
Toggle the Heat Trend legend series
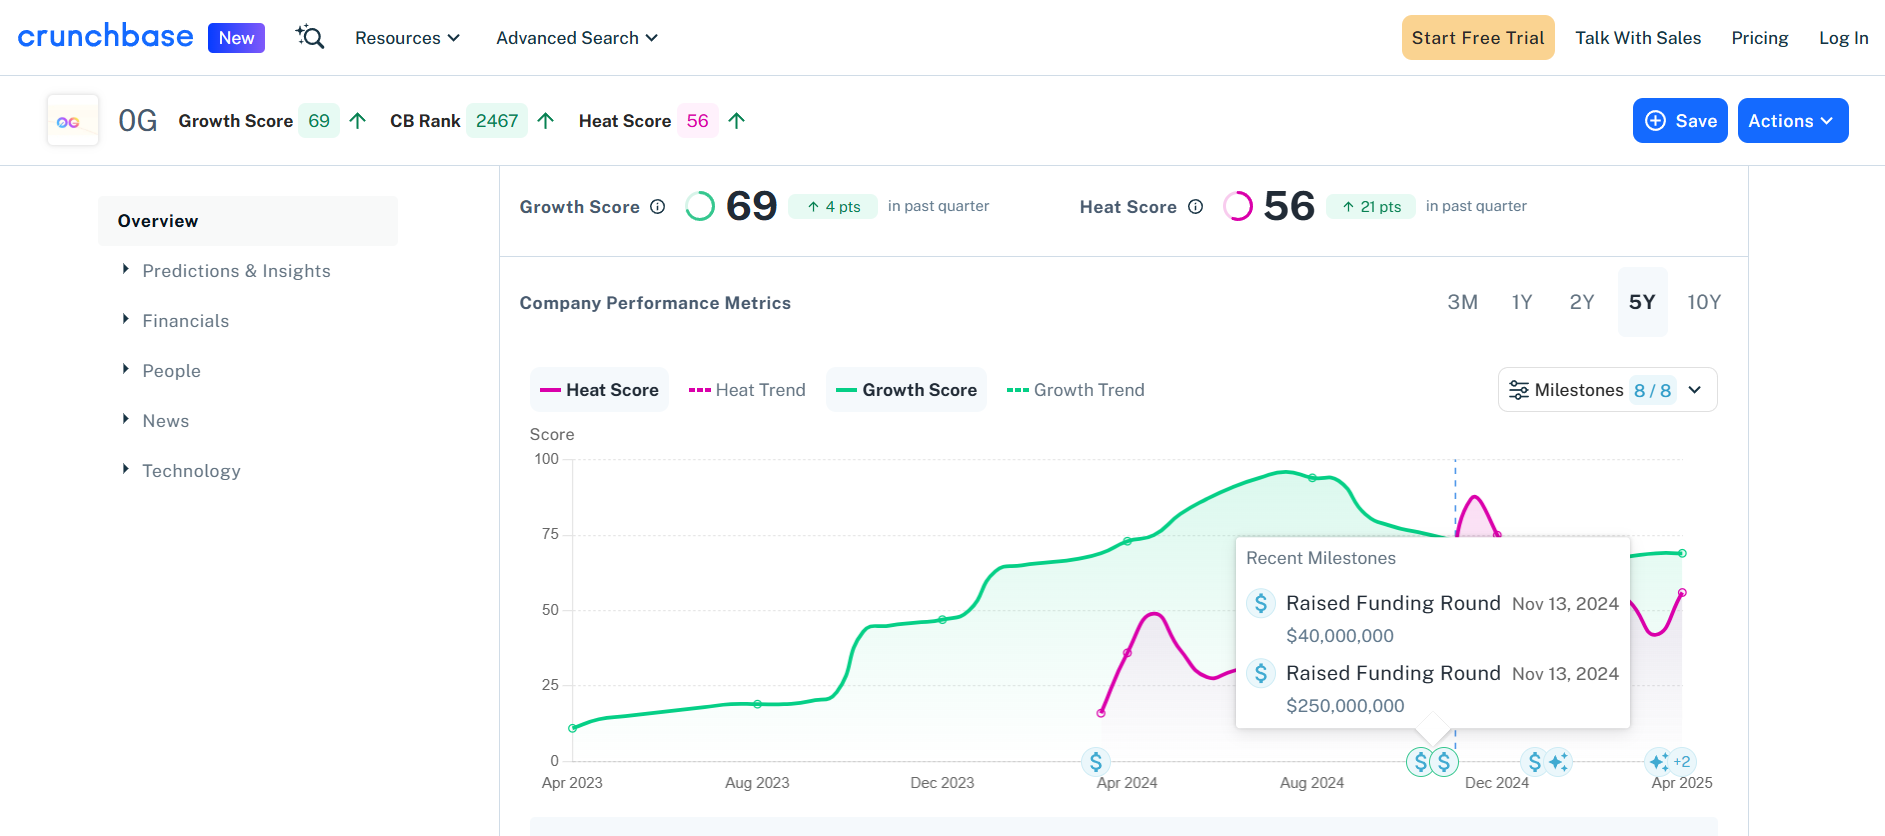pos(747,390)
